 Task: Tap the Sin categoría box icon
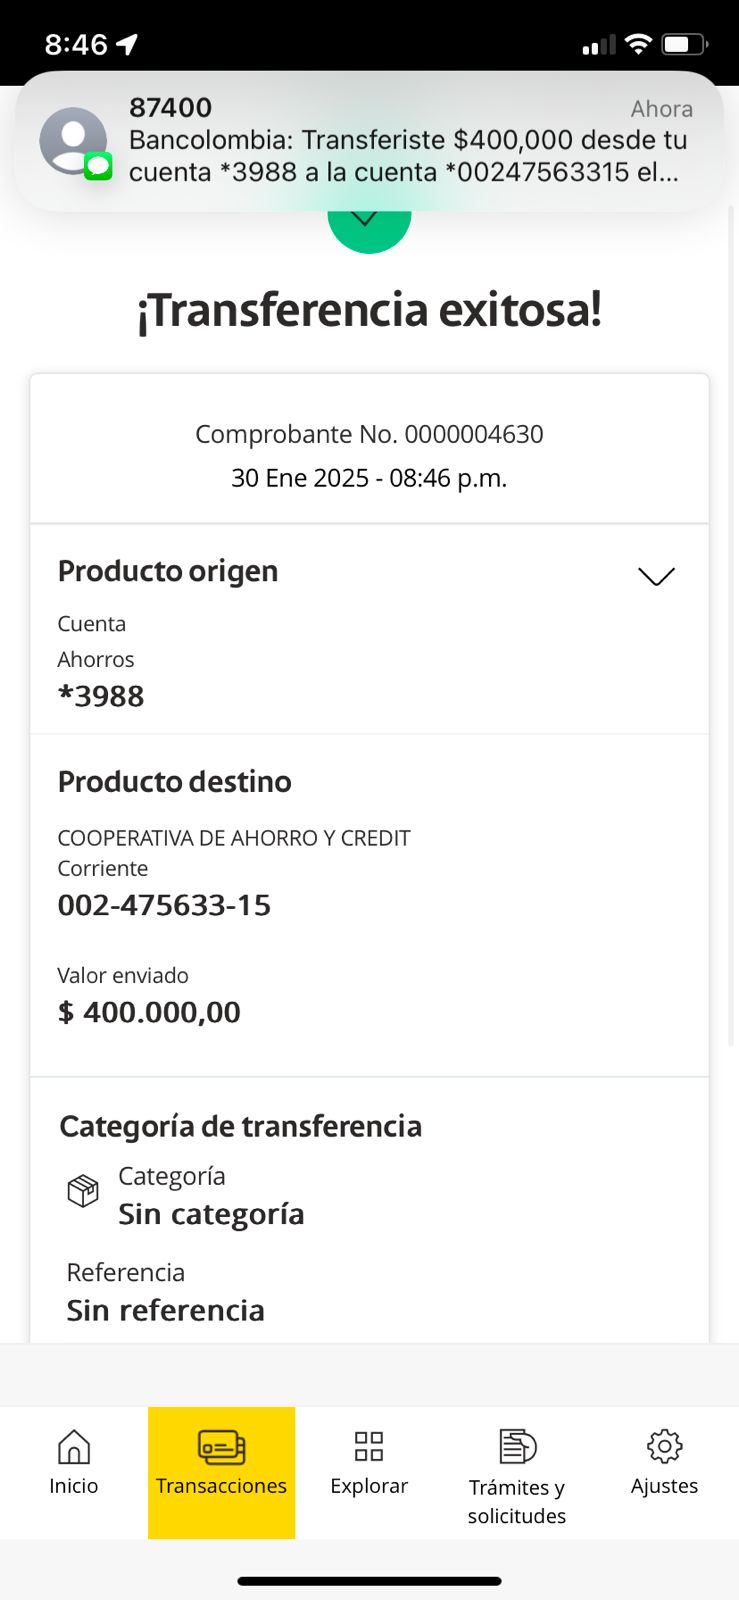[83, 1191]
